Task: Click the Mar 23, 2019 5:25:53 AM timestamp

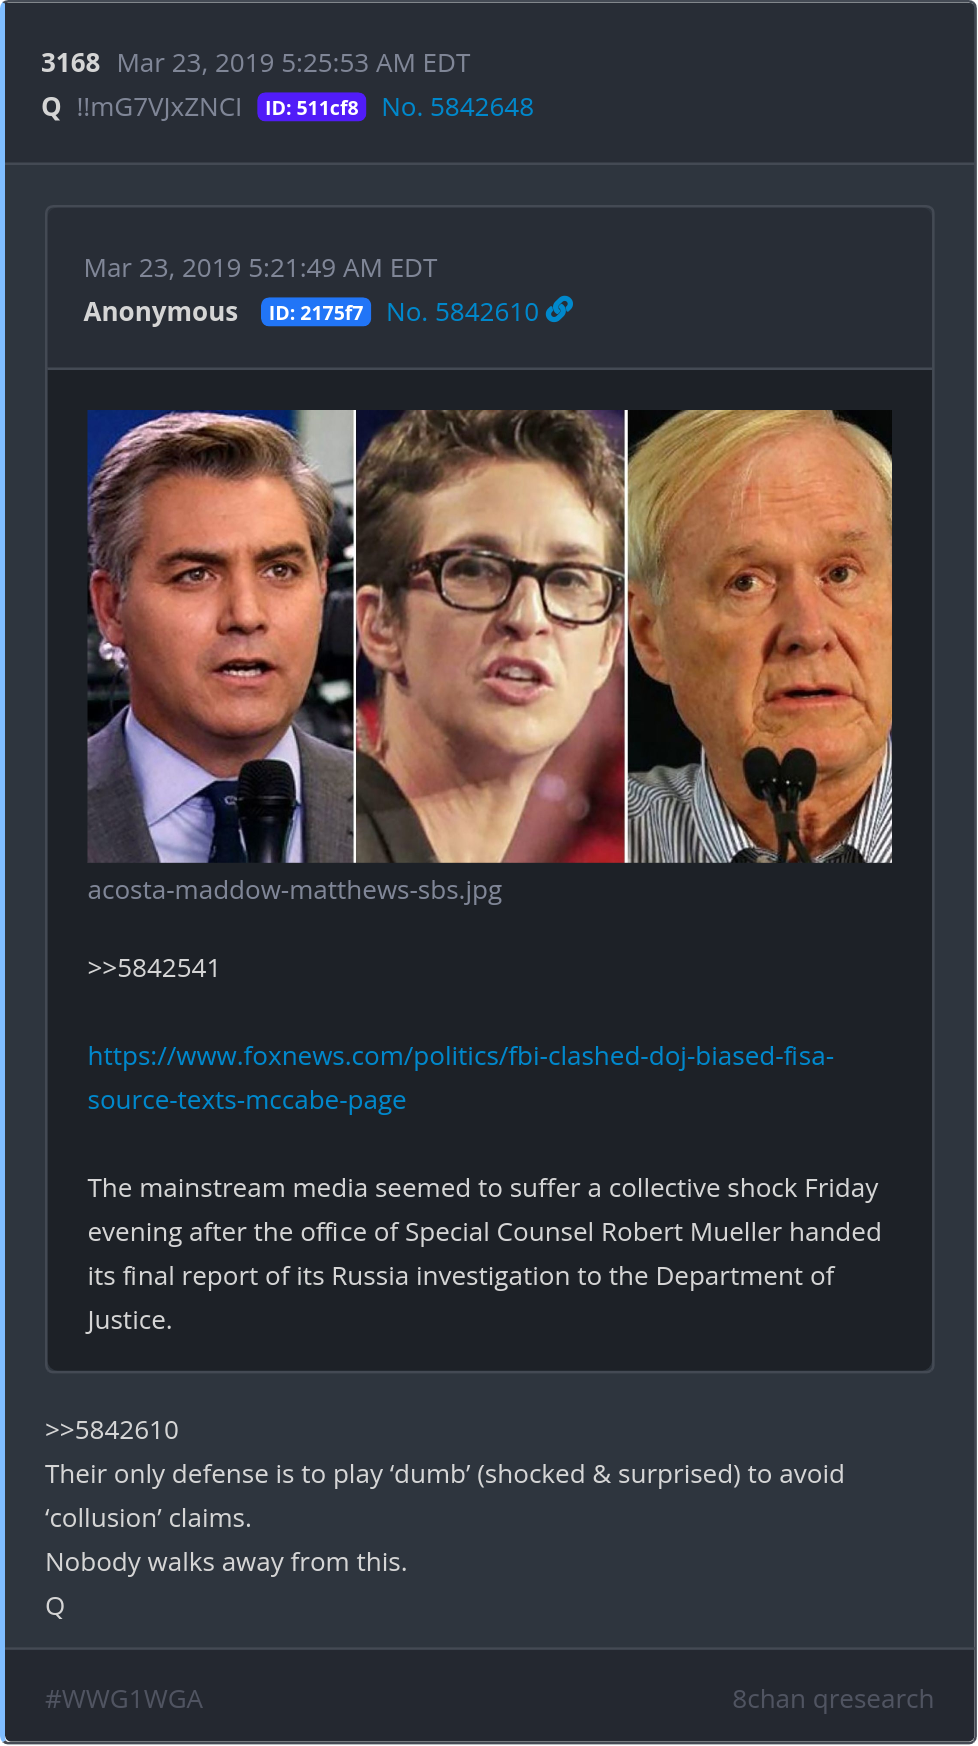Action: click(x=293, y=63)
